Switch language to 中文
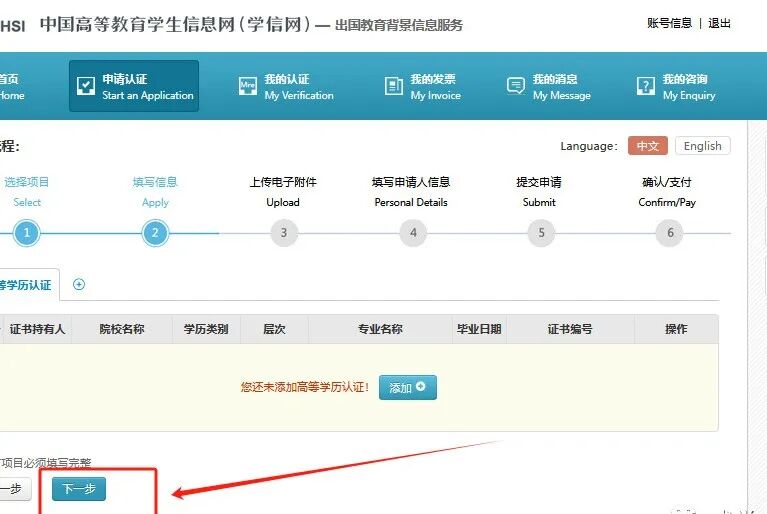767x514 pixels. [x=648, y=146]
